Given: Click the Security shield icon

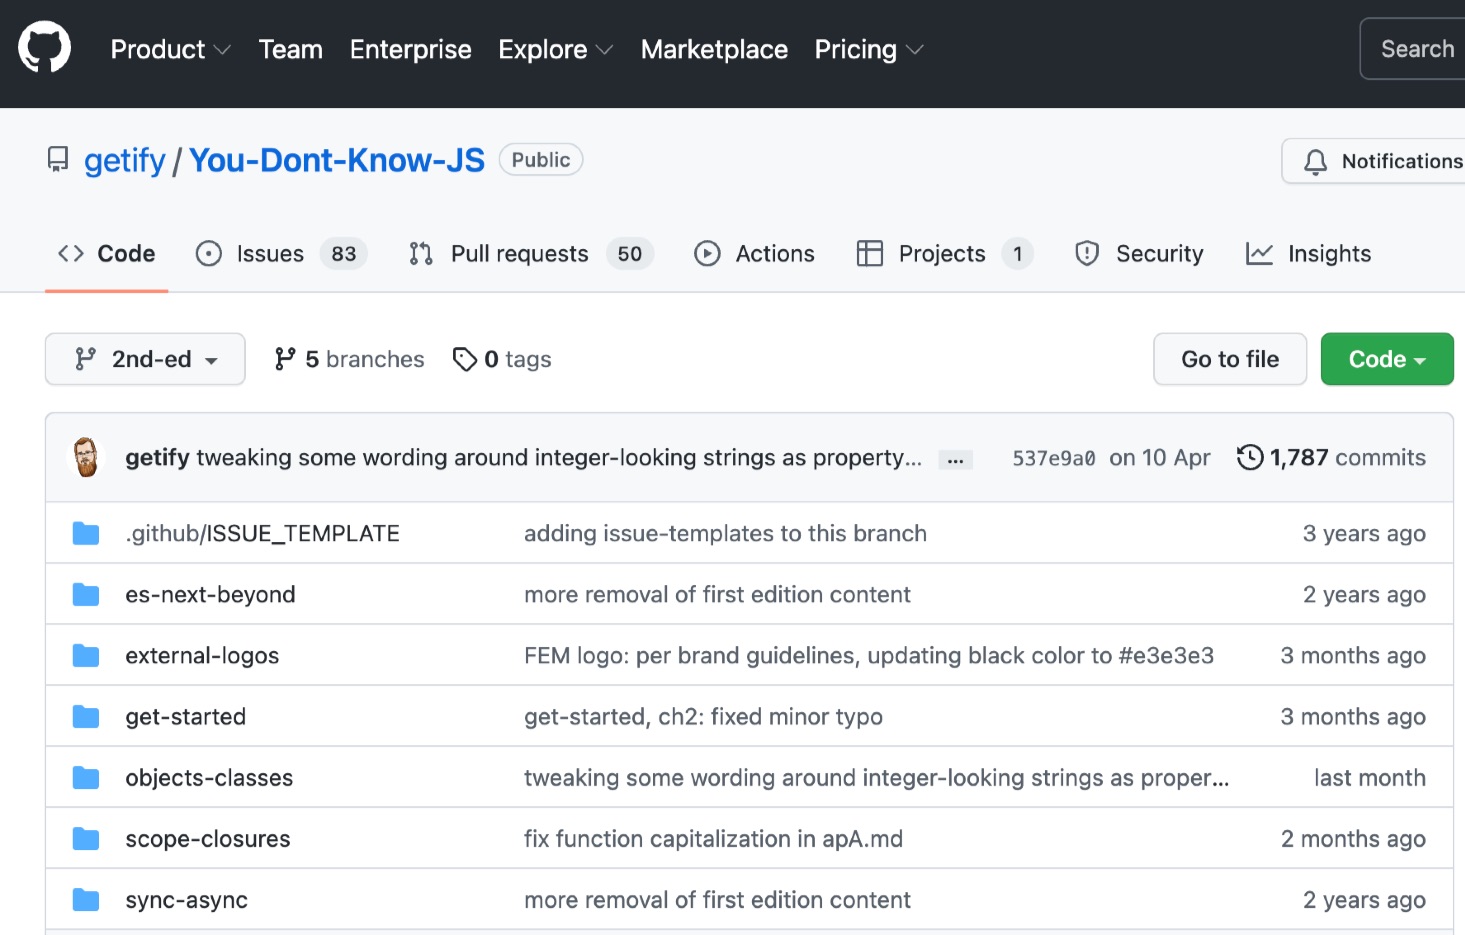Looking at the screenshot, I should (x=1087, y=254).
